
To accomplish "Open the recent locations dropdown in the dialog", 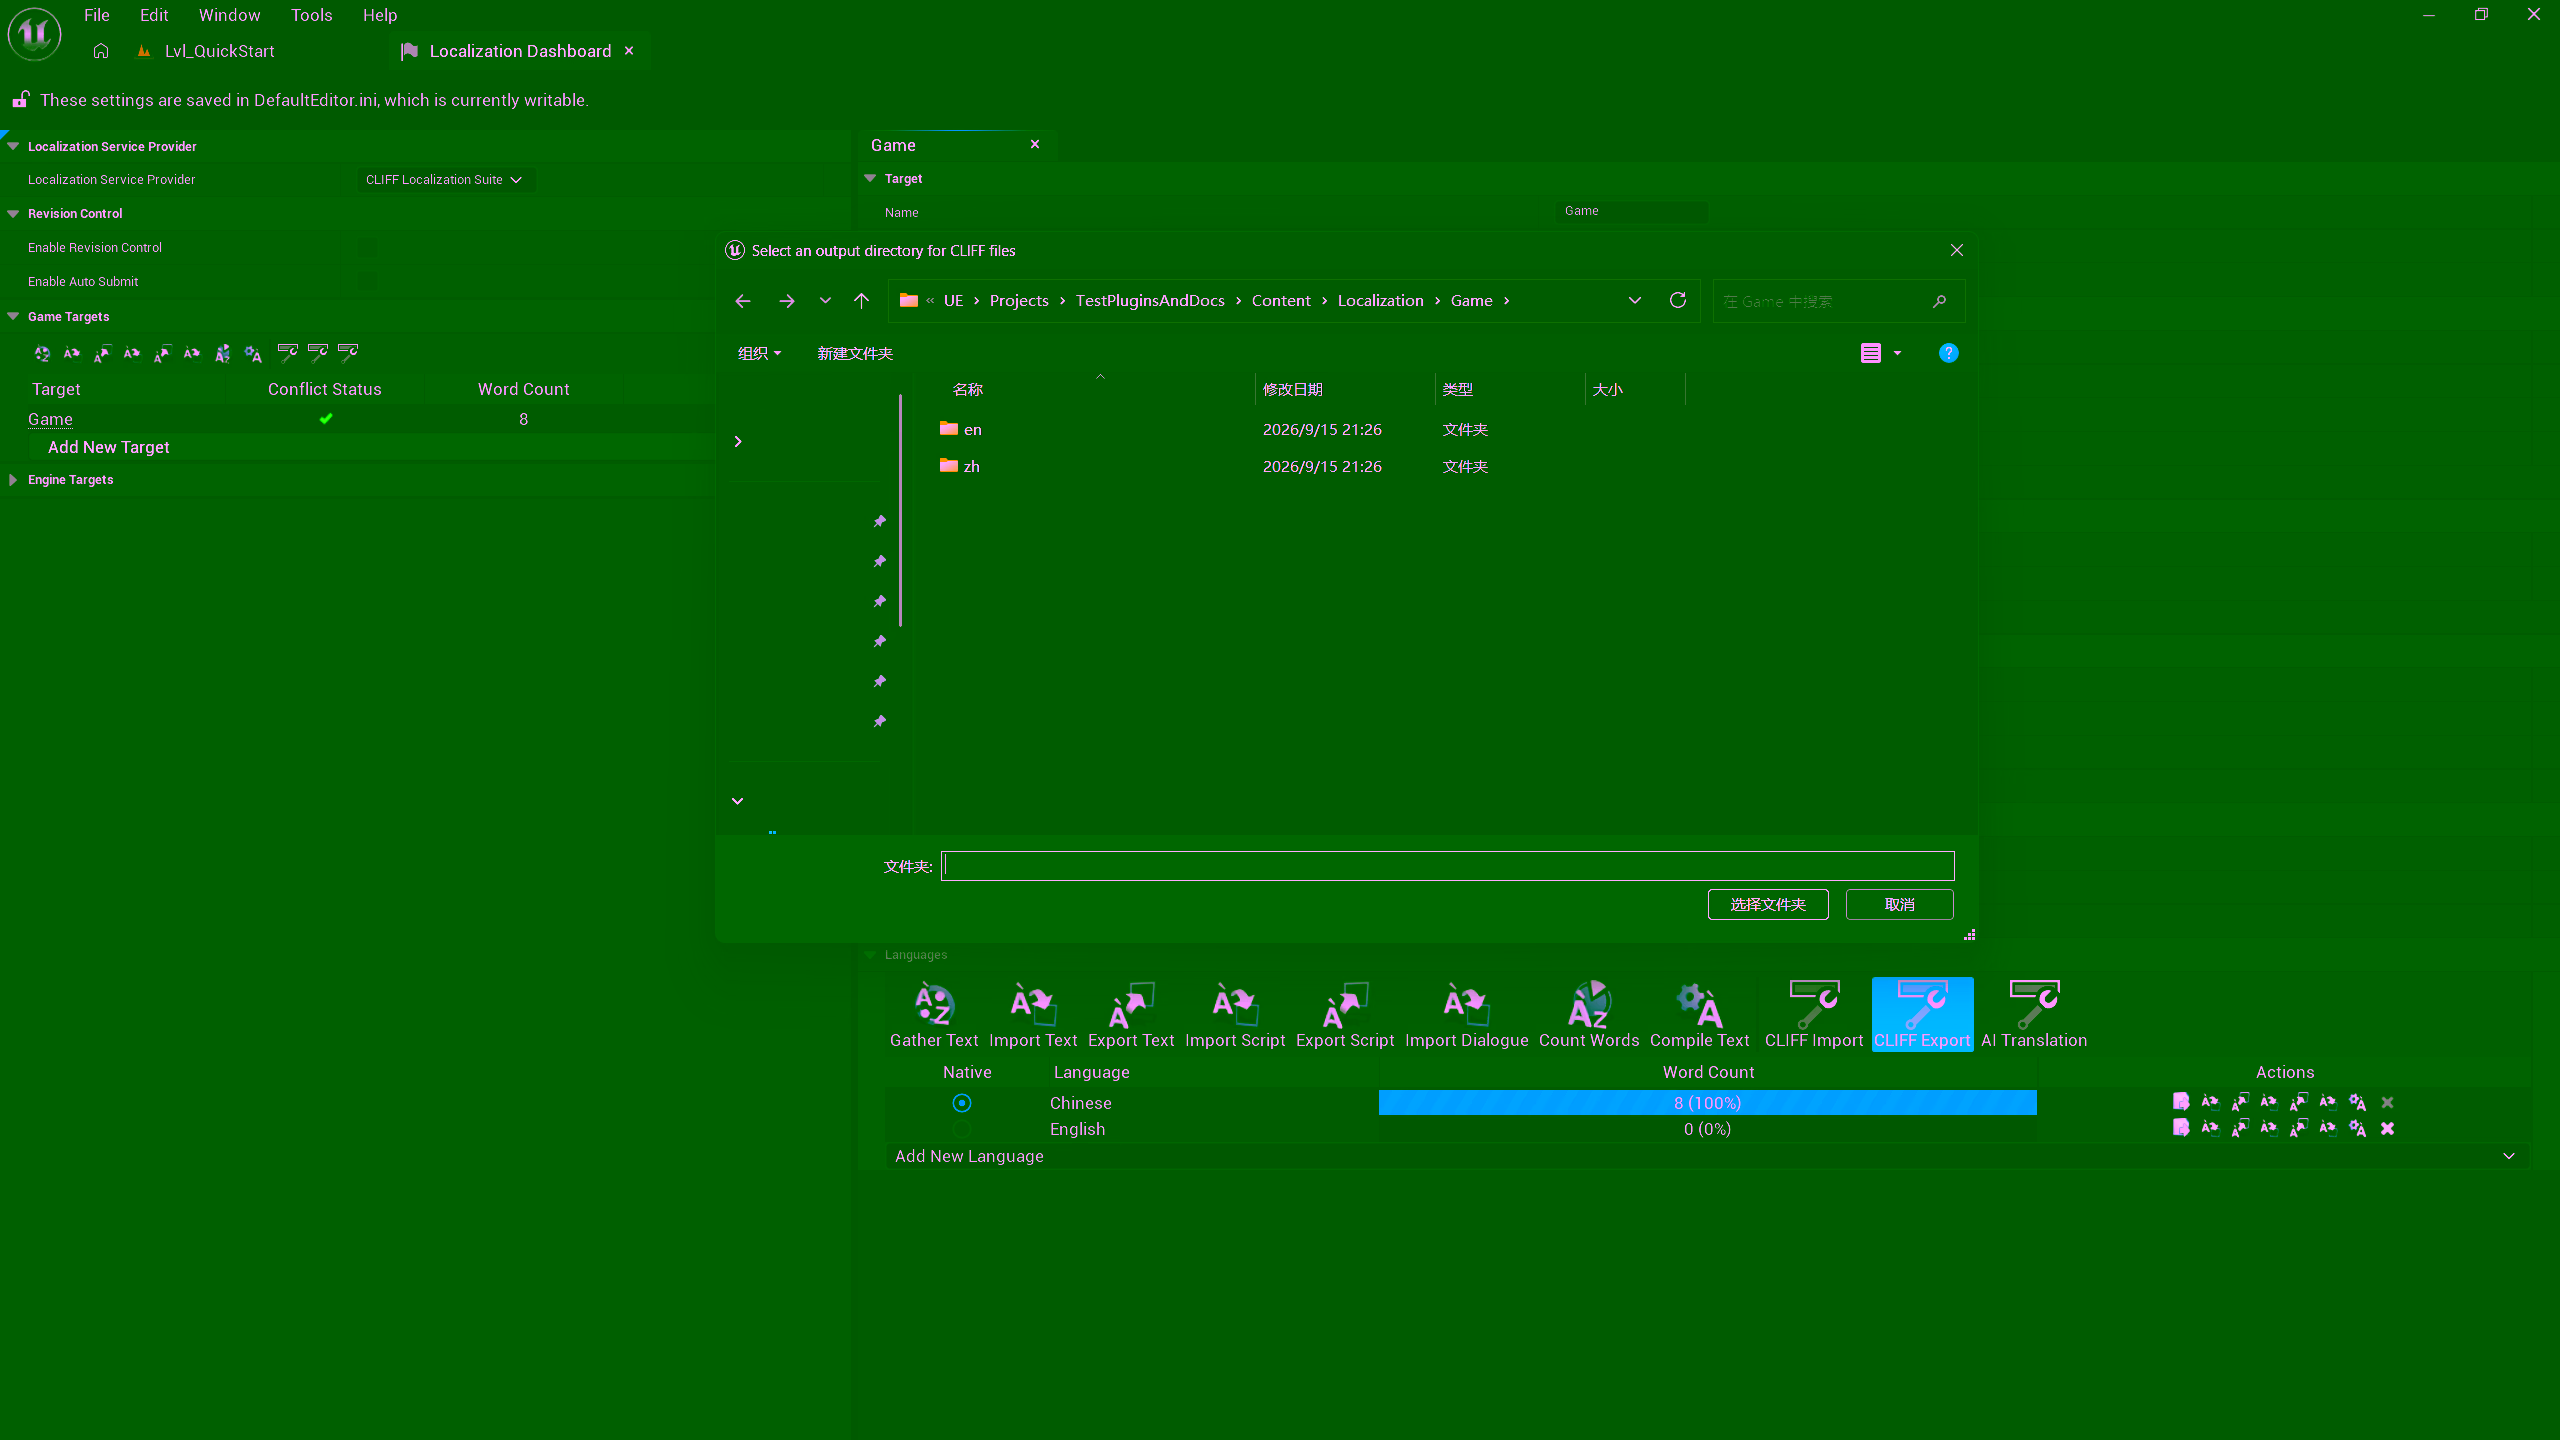I will coord(825,301).
